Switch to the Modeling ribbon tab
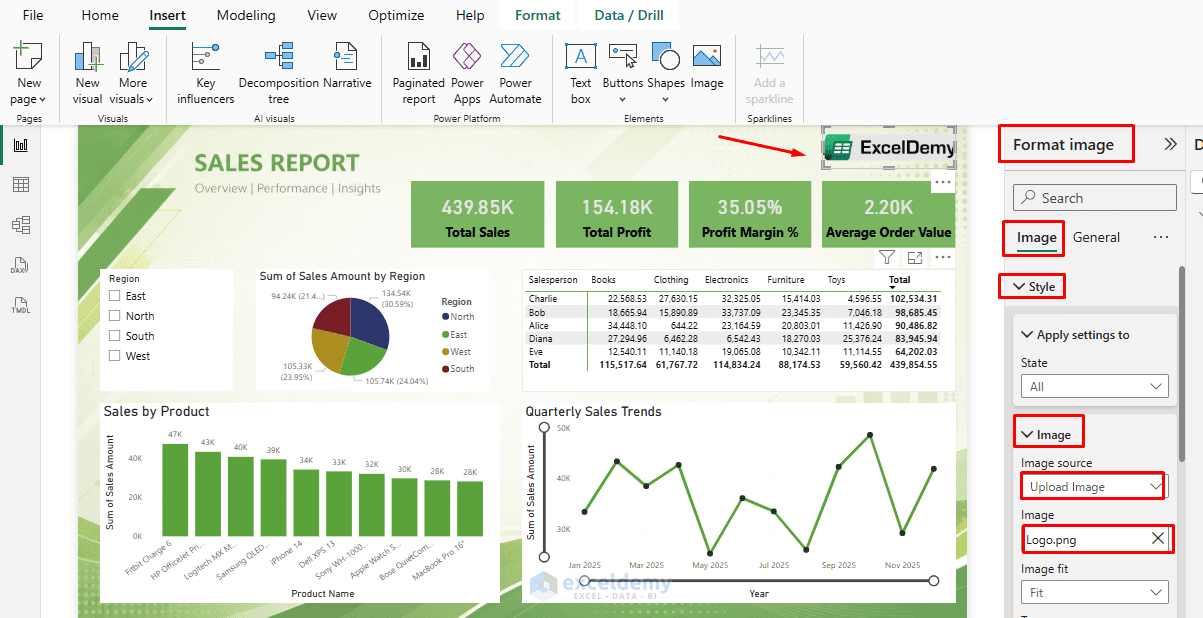 (246, 15)
